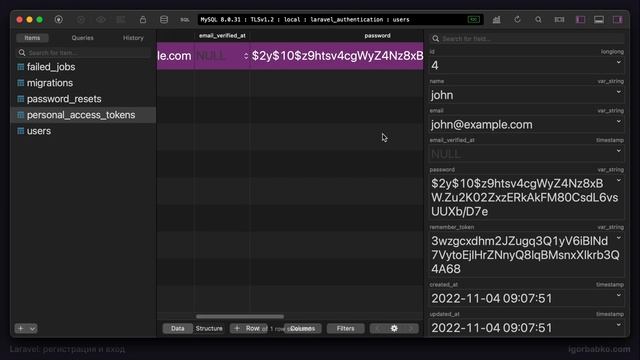Open the connection manager icon in toolbar

click(x=59, y=20)
